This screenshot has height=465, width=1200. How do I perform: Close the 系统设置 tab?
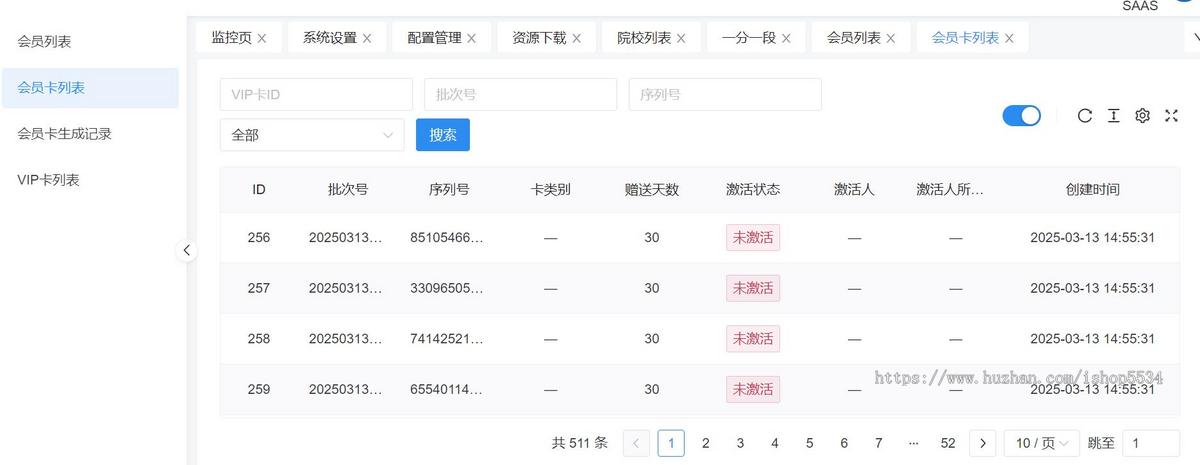point(367,38)
